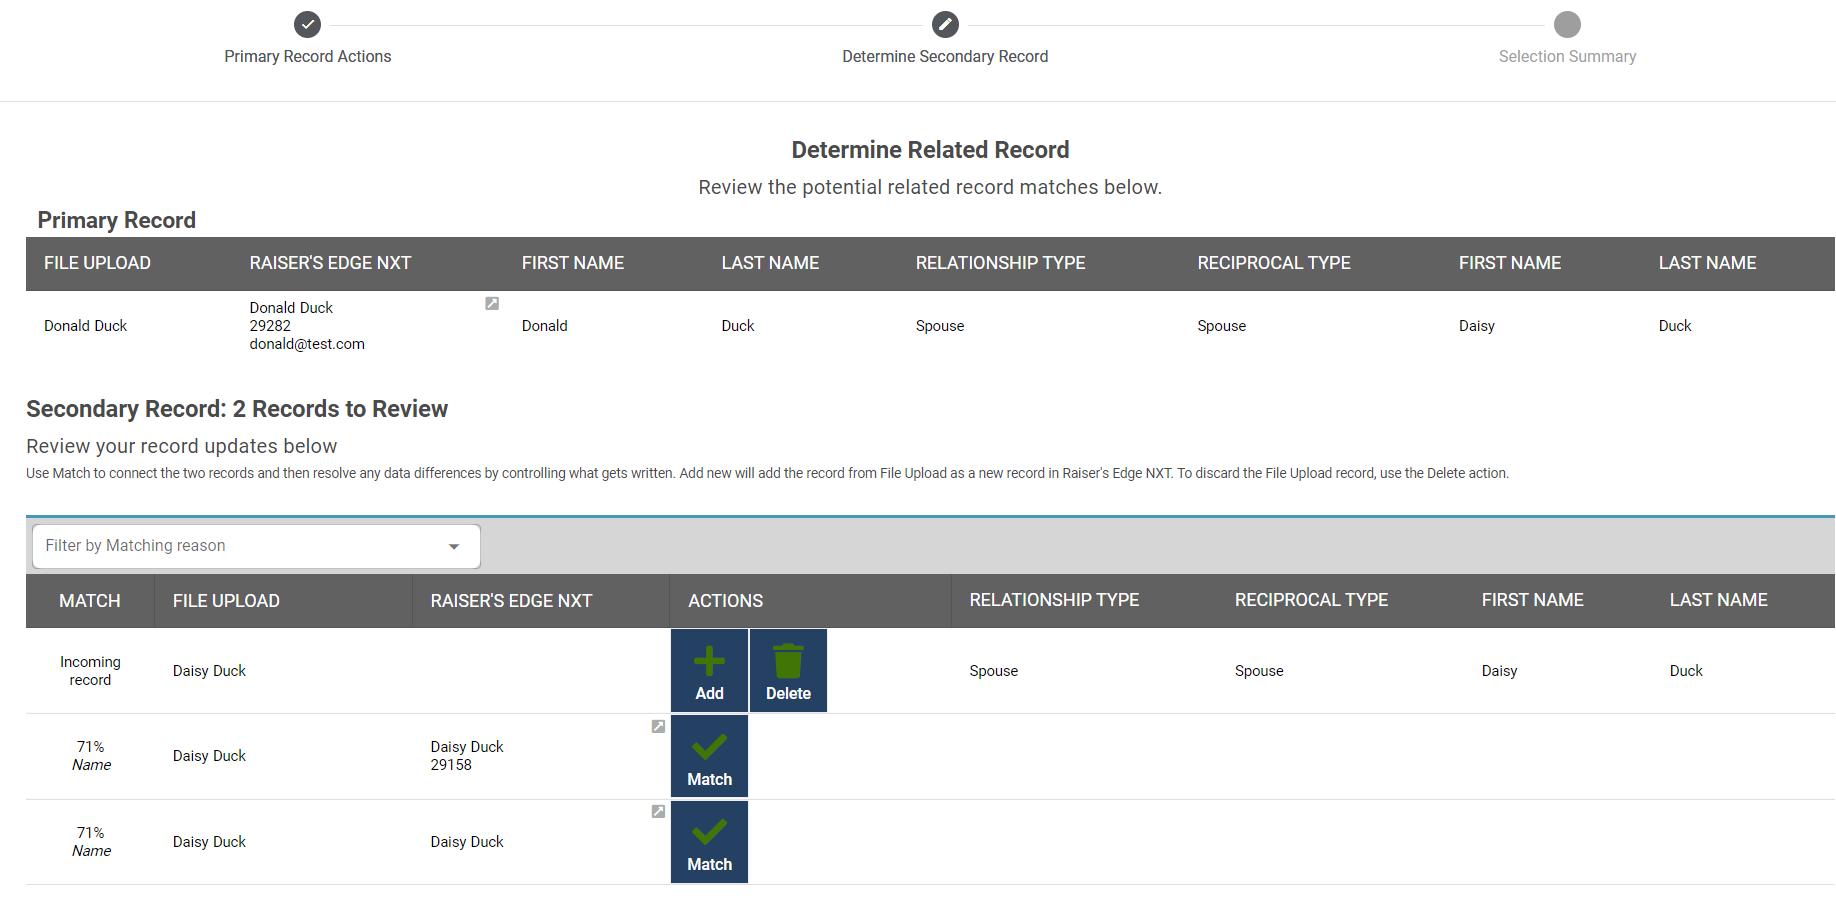Click the 29282 constituent ID
Image resolution: width=1836 pixels, height=898 pixels.
(270, 326)
